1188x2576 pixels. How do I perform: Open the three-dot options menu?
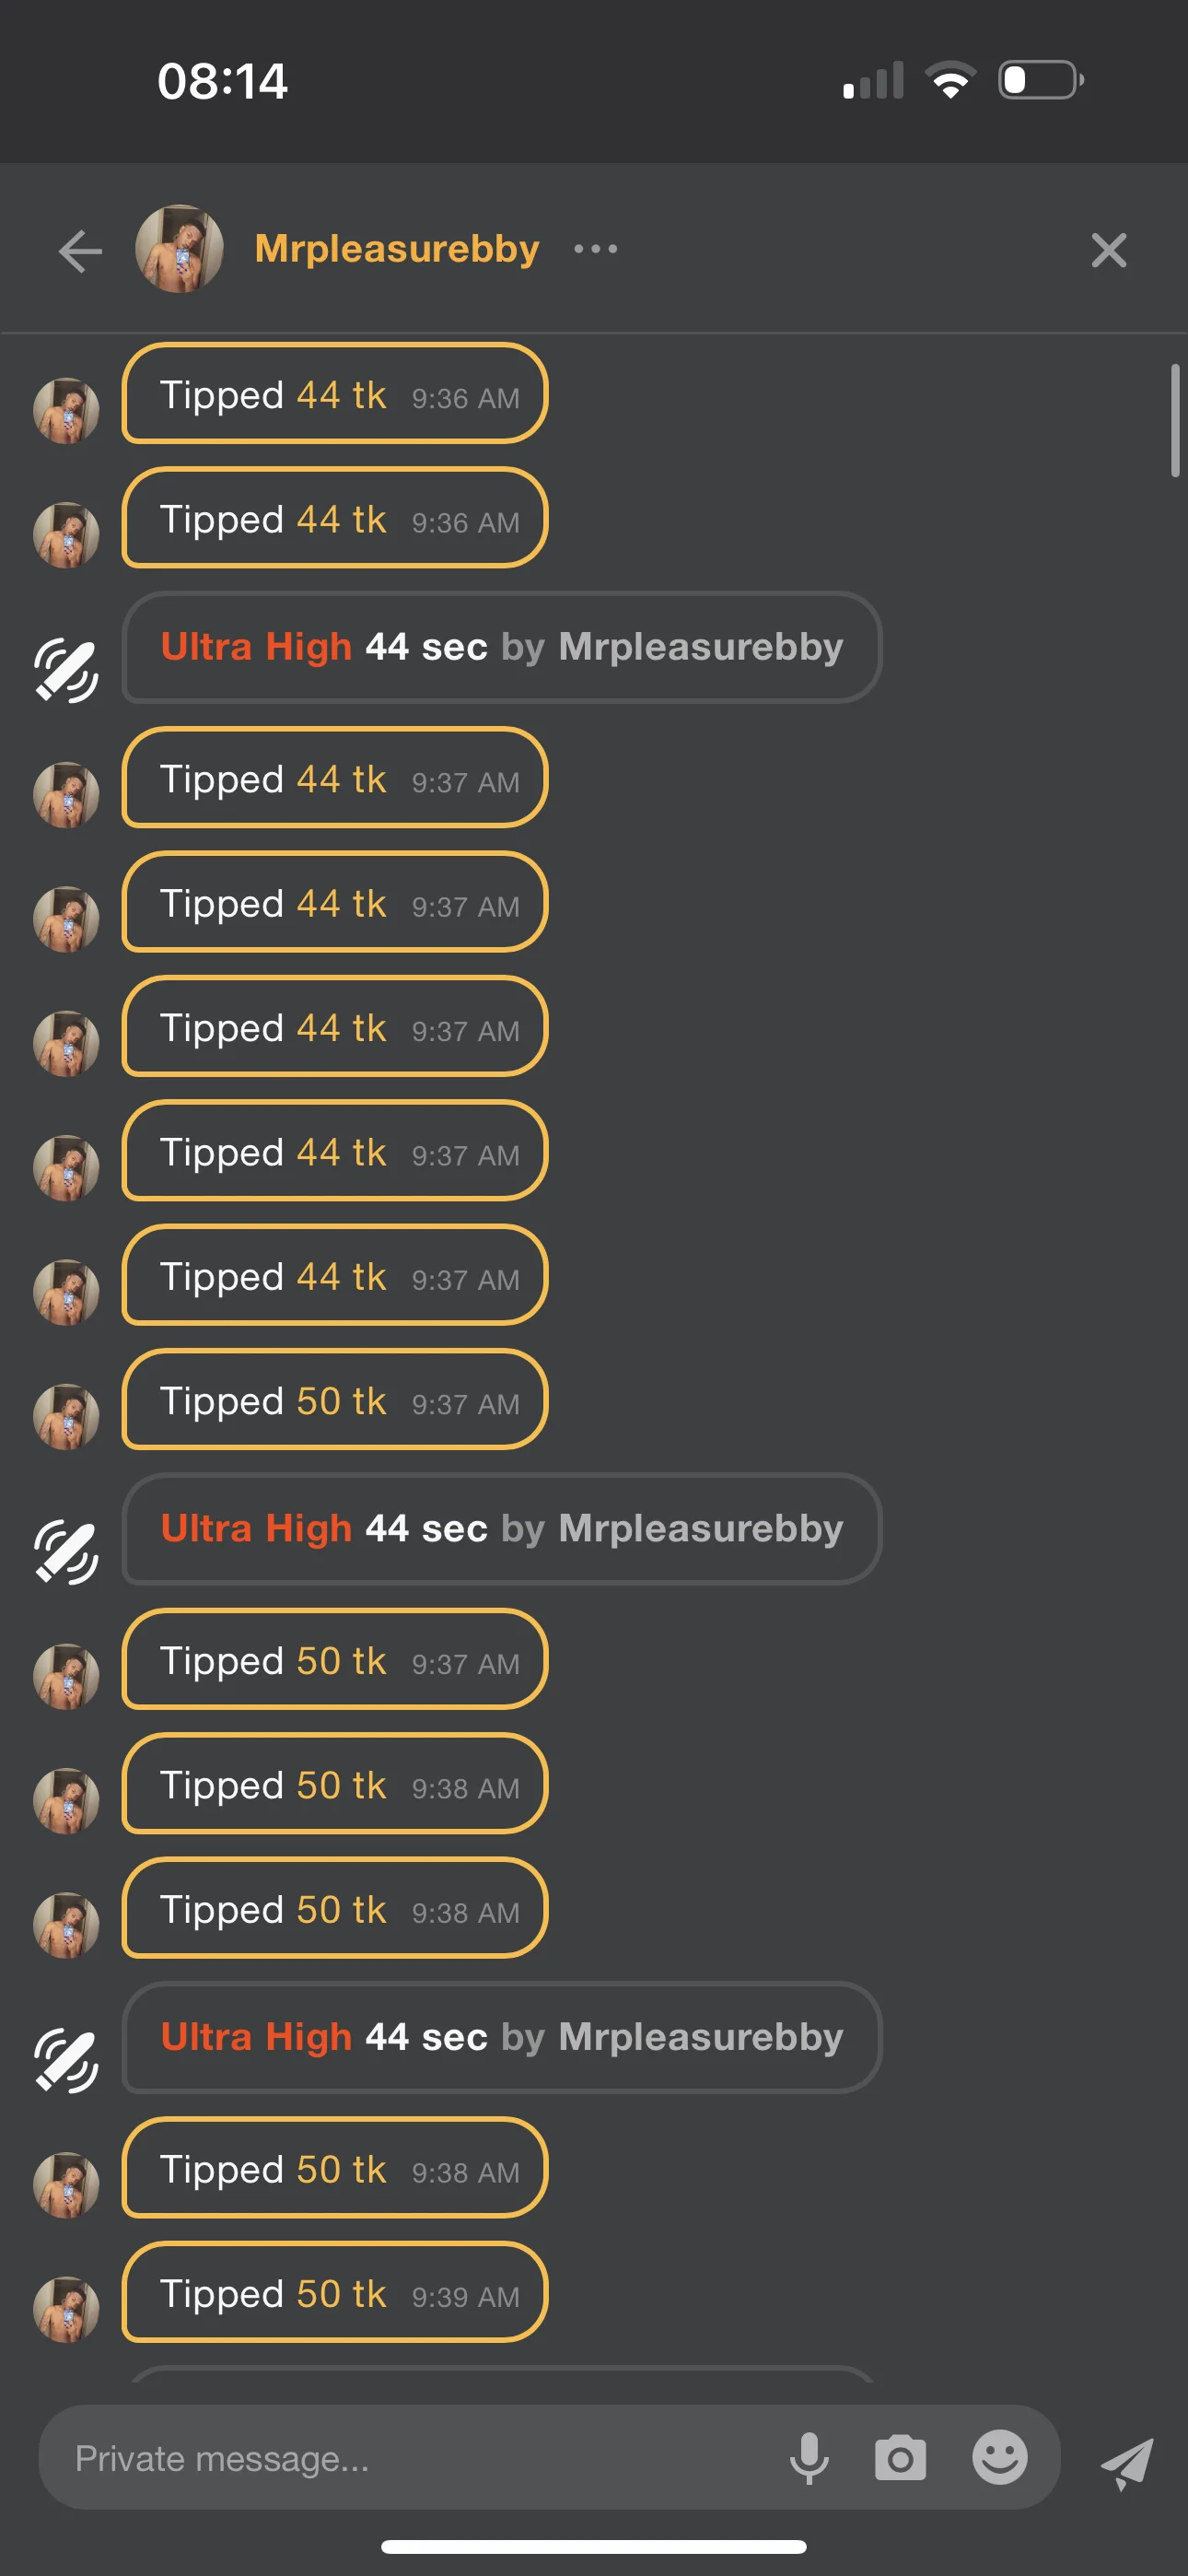pyautogui.click(x=596, y=249)
